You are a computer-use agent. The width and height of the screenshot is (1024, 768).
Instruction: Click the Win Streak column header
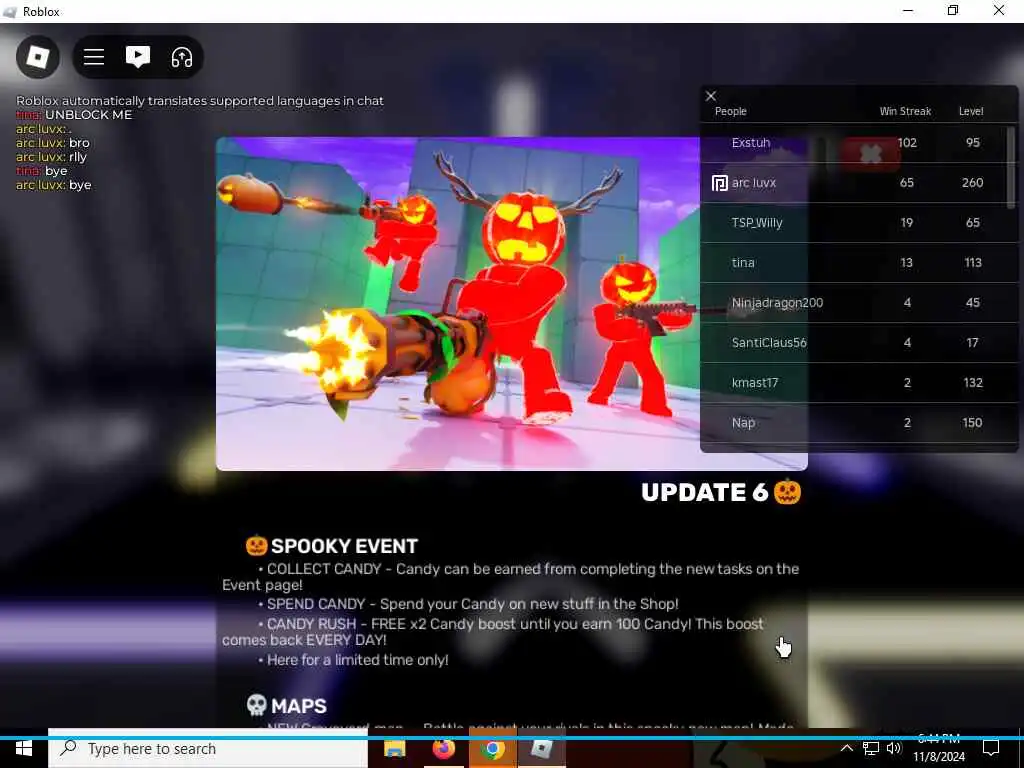point(905,111)
